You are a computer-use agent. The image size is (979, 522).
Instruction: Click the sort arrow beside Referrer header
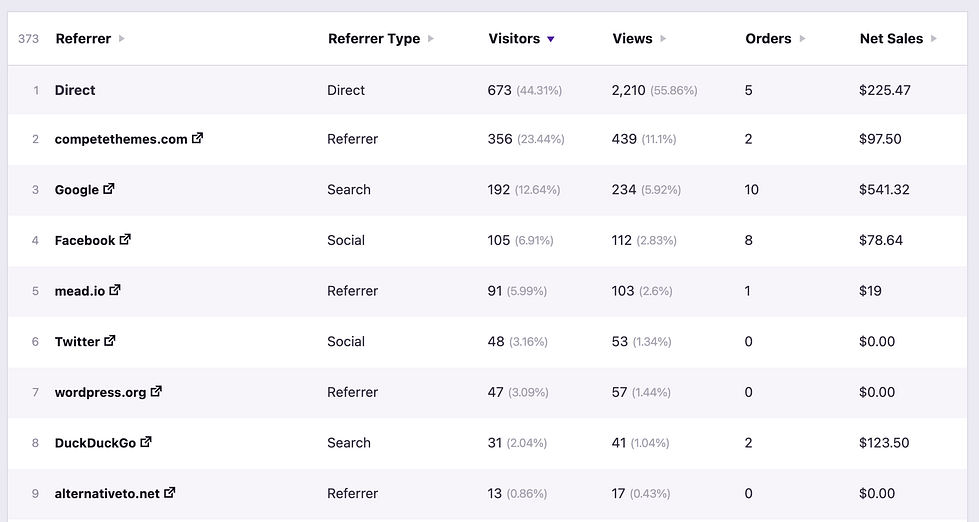pyautogui.click(x=122, y=39)
